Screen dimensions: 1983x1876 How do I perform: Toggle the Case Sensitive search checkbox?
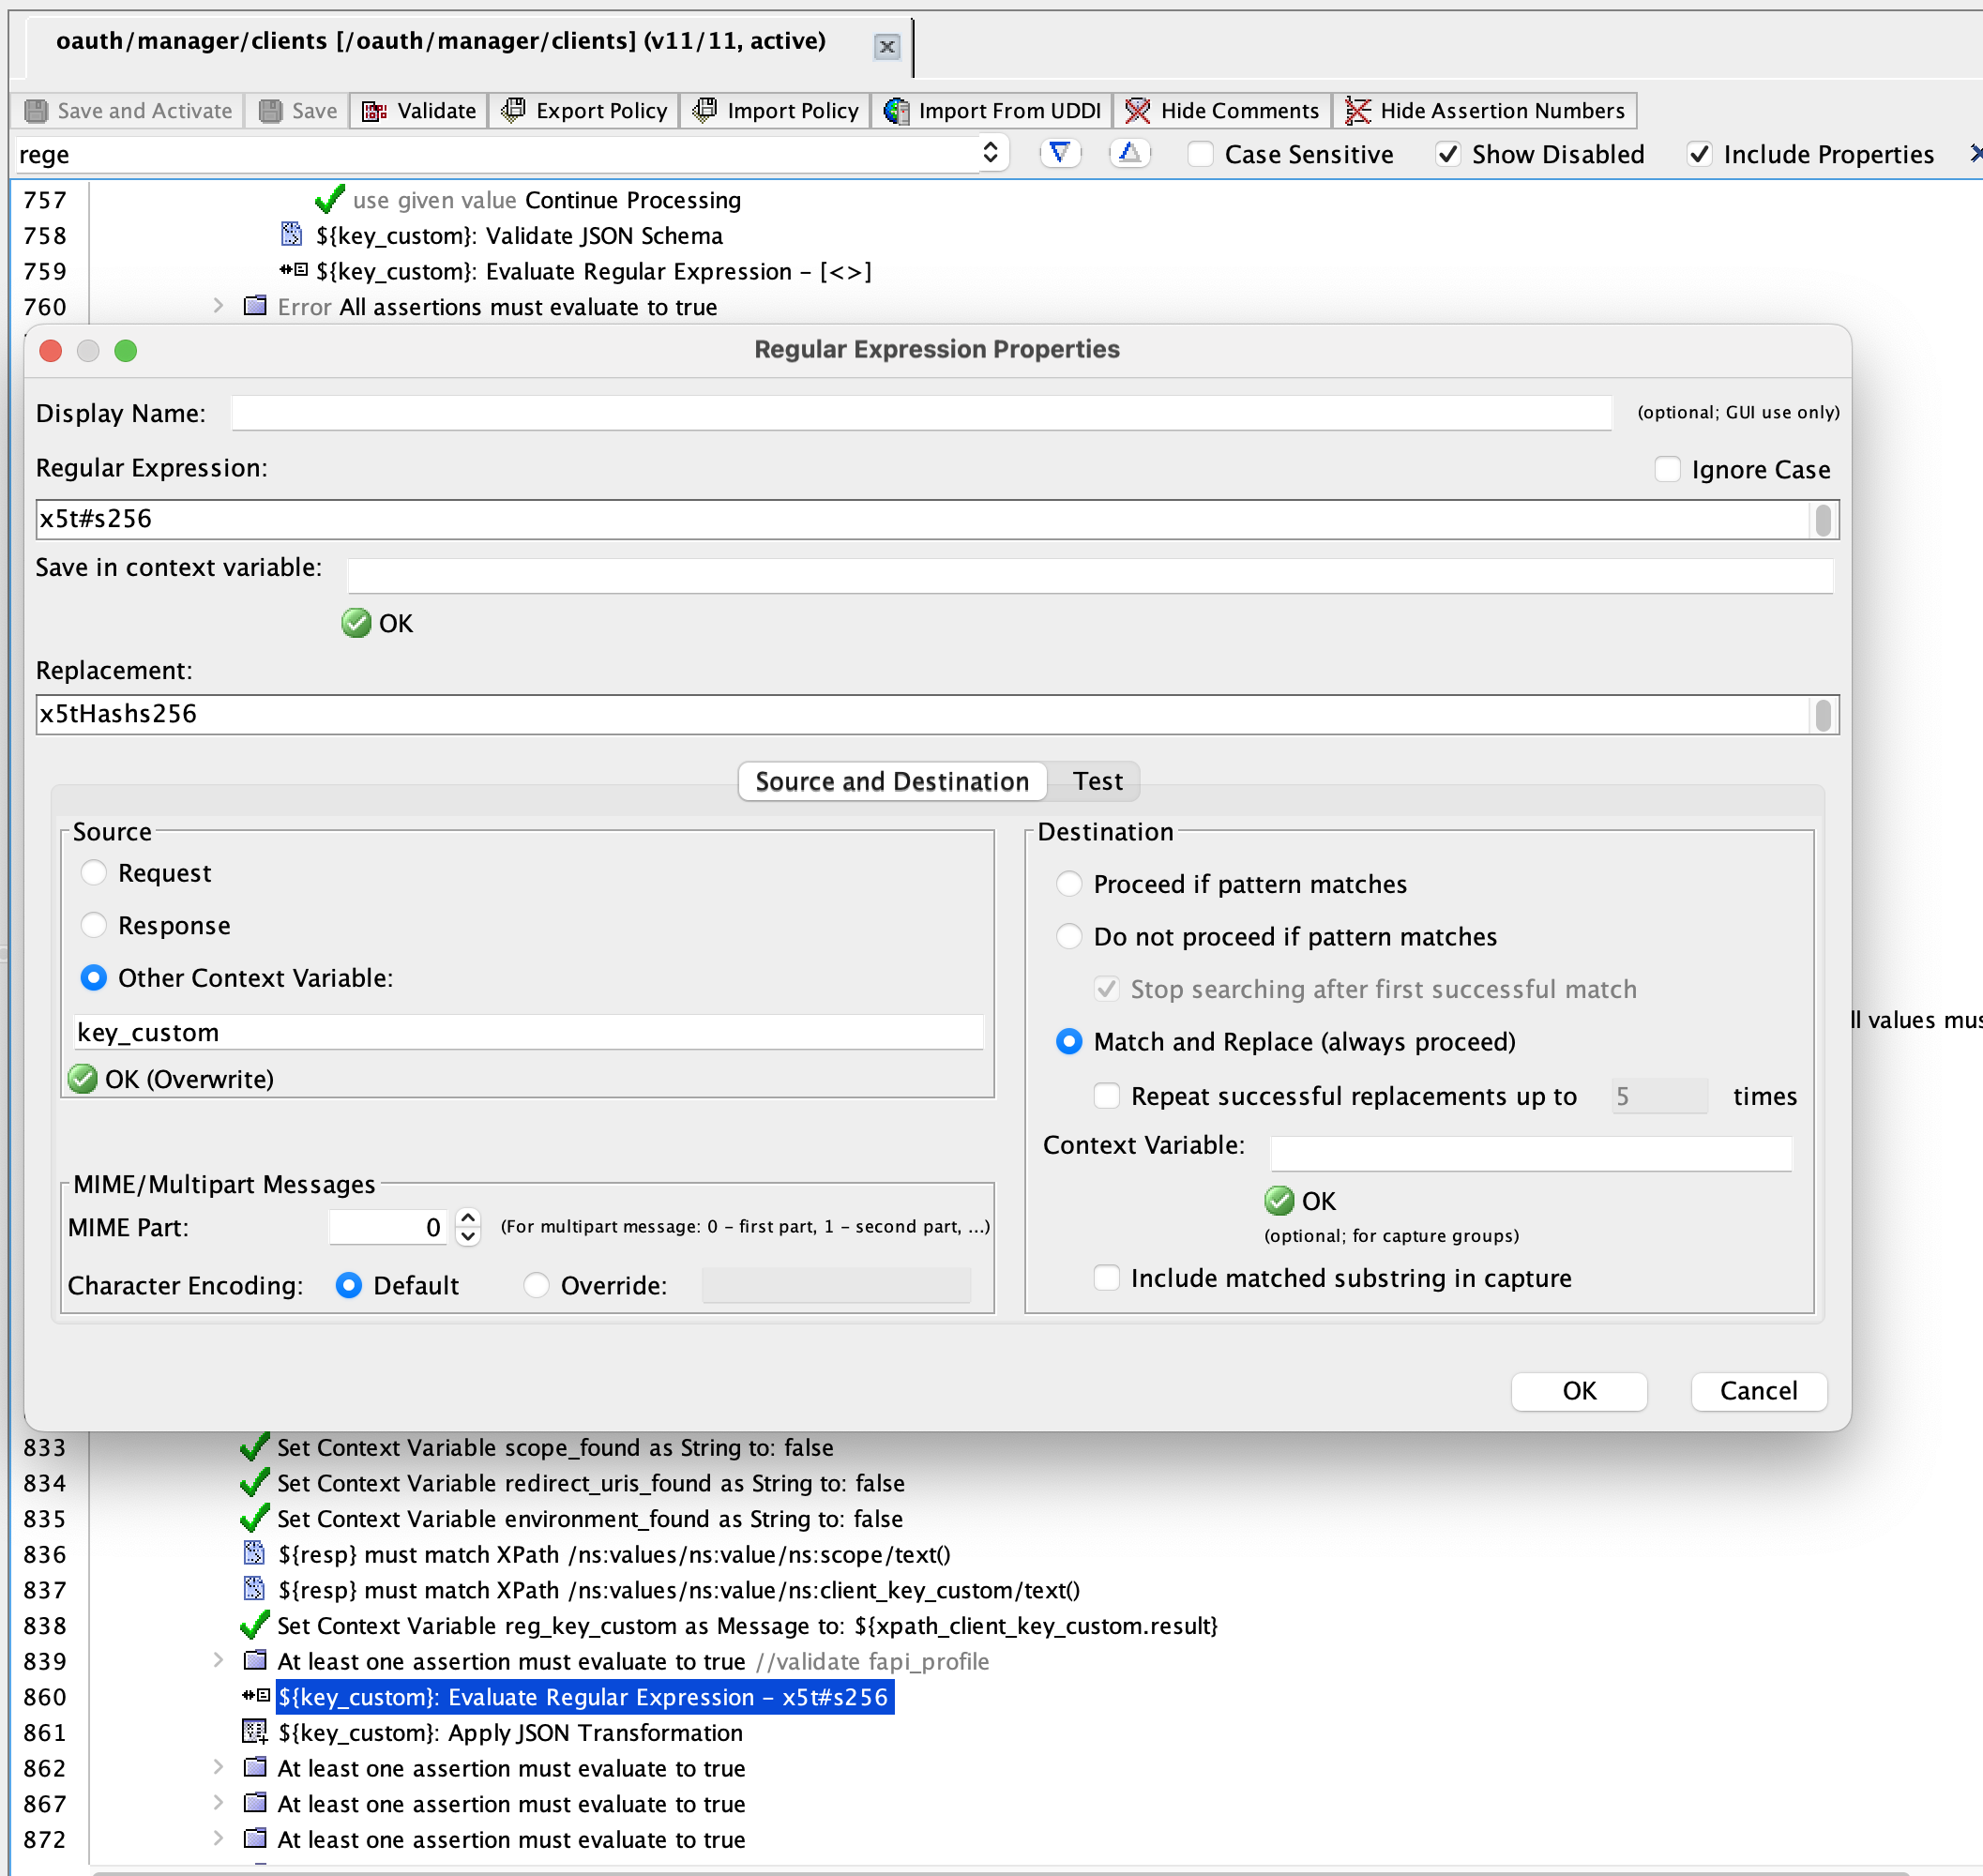(x=1200, y=154)
